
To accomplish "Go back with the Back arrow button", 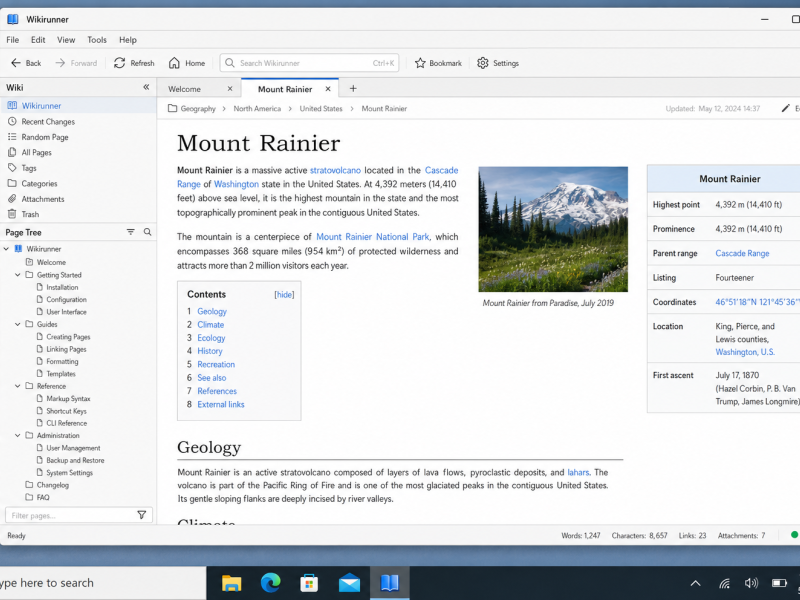I will pyautogui.click(x=26, y=63).
